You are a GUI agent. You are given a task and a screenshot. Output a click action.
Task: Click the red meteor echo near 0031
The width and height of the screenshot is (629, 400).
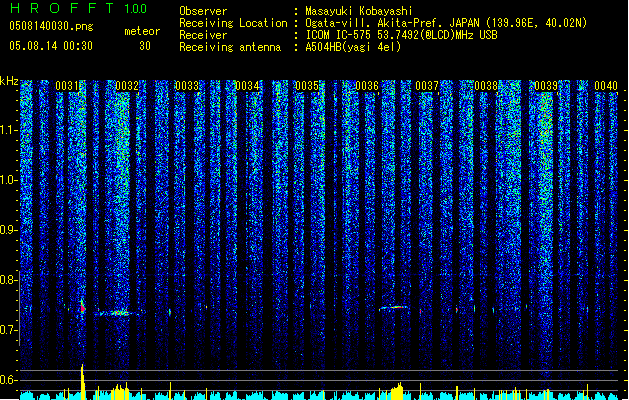point(83,308)
